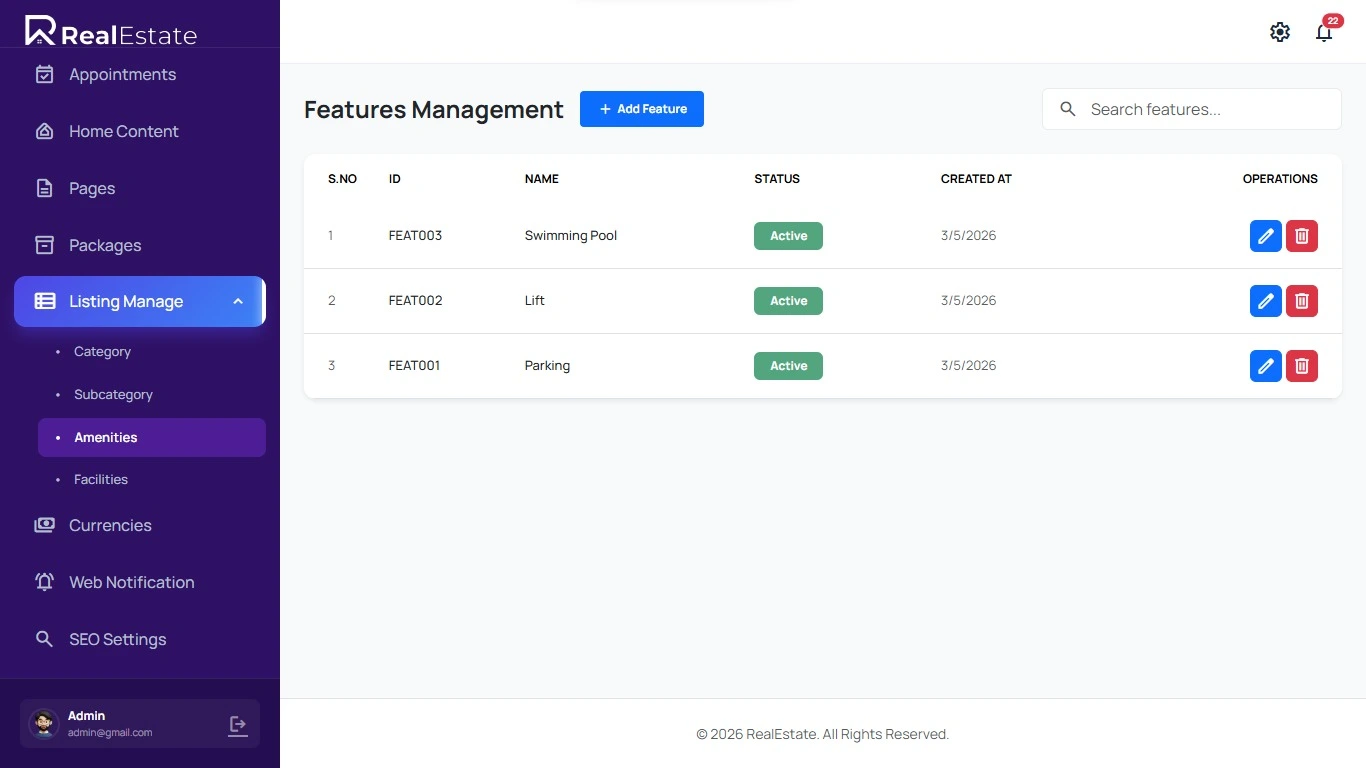
Task: Open Facilities in the sidebar
Action: (x=101, y=480)
